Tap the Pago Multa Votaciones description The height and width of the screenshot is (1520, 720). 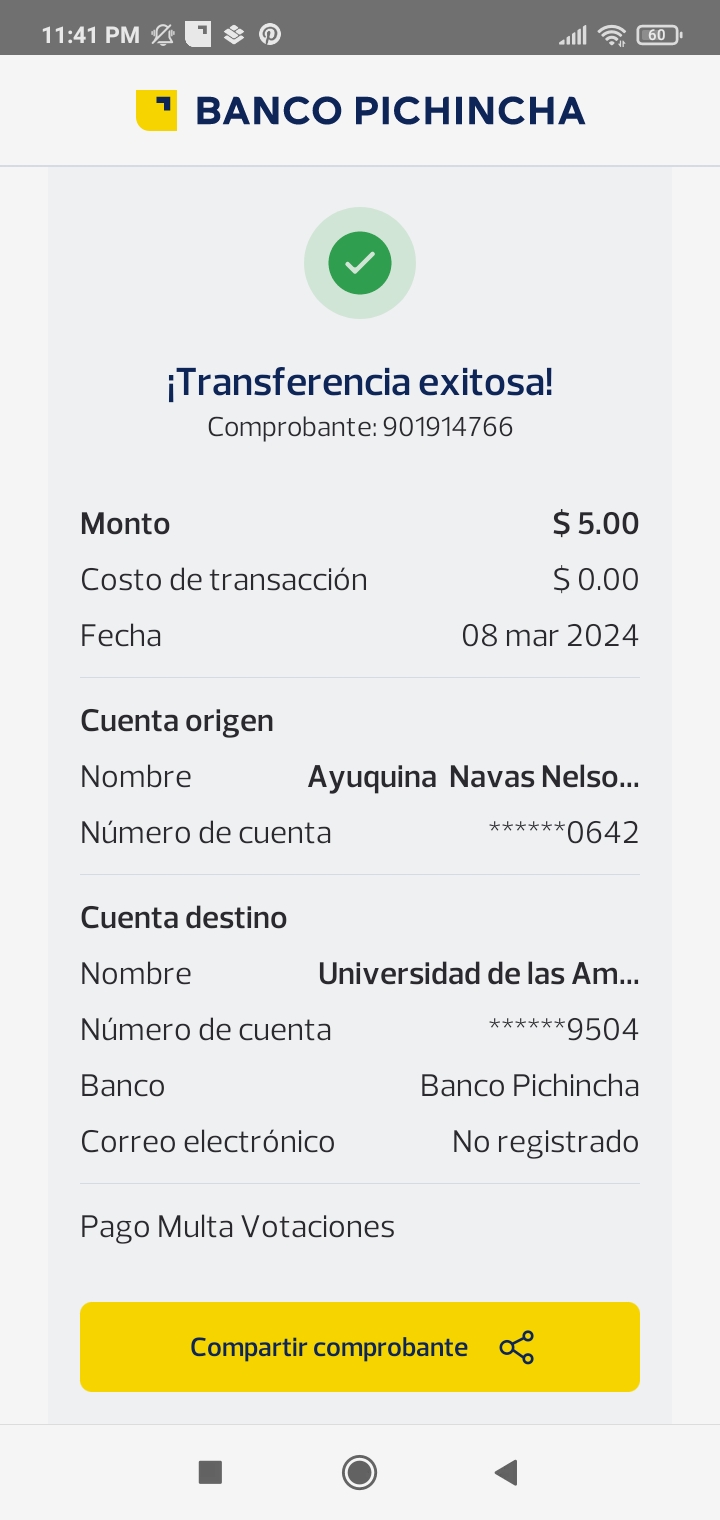238,1227
